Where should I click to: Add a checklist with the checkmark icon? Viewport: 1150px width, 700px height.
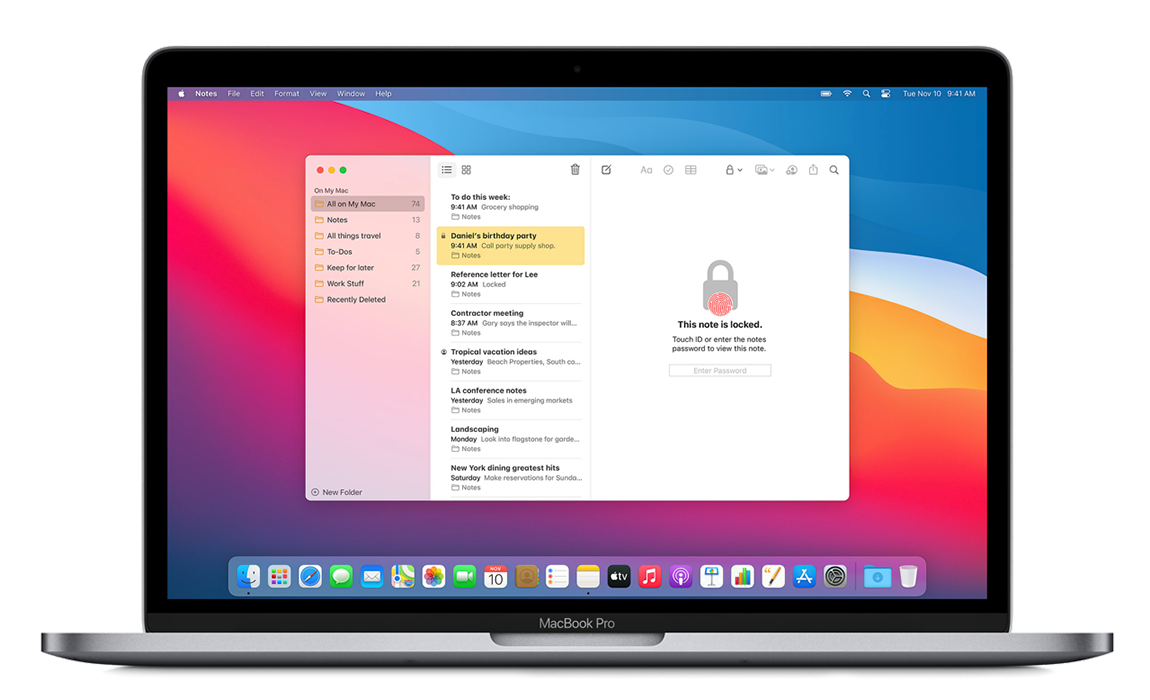(668, 170)
